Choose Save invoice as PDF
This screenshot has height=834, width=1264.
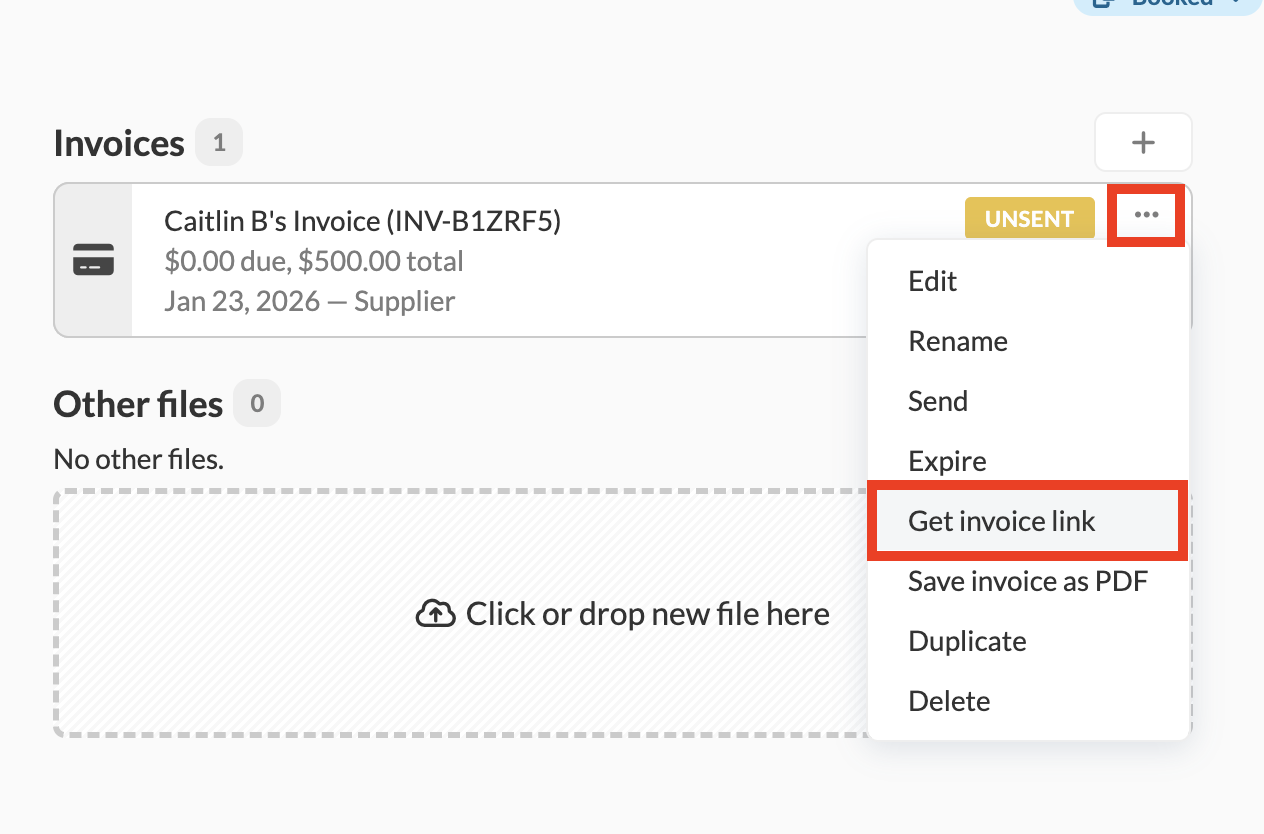click(1027, 581)
